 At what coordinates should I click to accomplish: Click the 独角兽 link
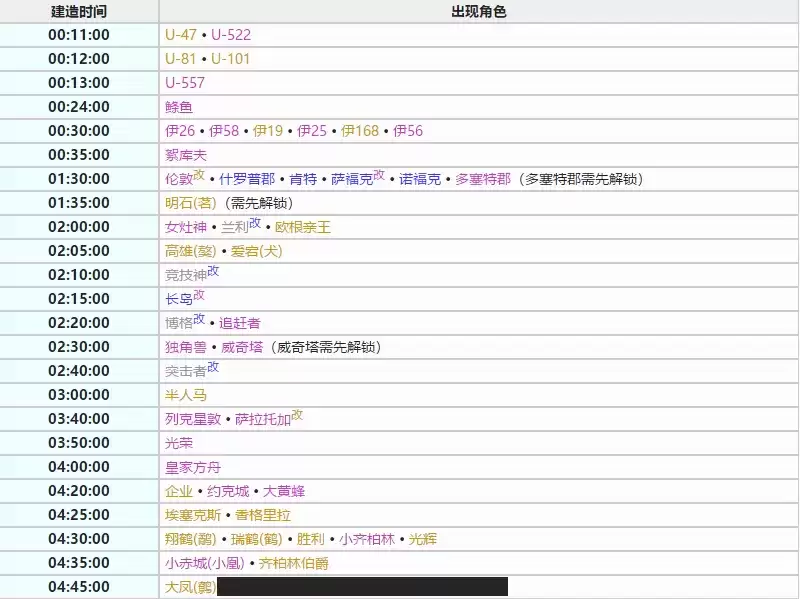(x=186, y=348)
